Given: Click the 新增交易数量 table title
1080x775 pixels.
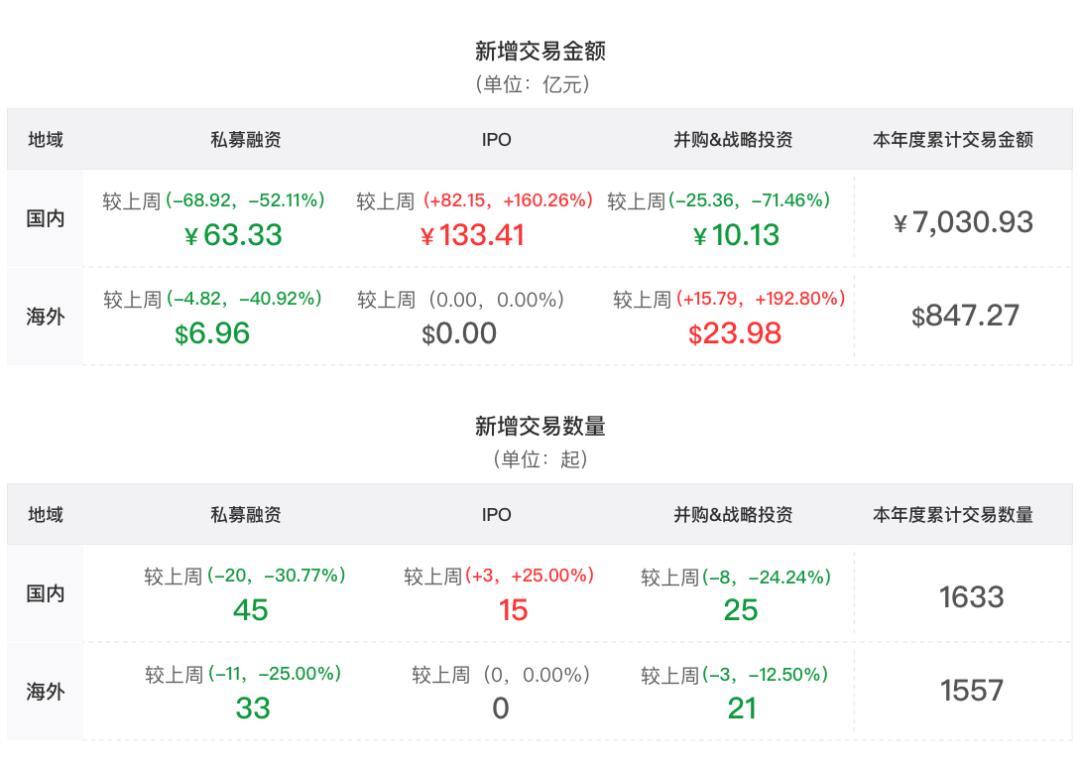Looking at the screenshot, I should coord(540,426).
